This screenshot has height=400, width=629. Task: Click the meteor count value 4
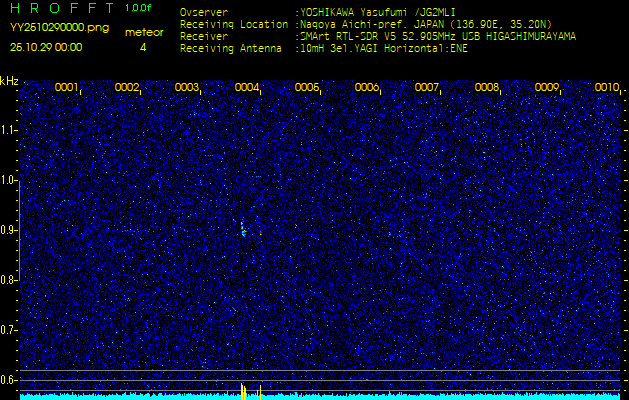[x=143, y=47]
